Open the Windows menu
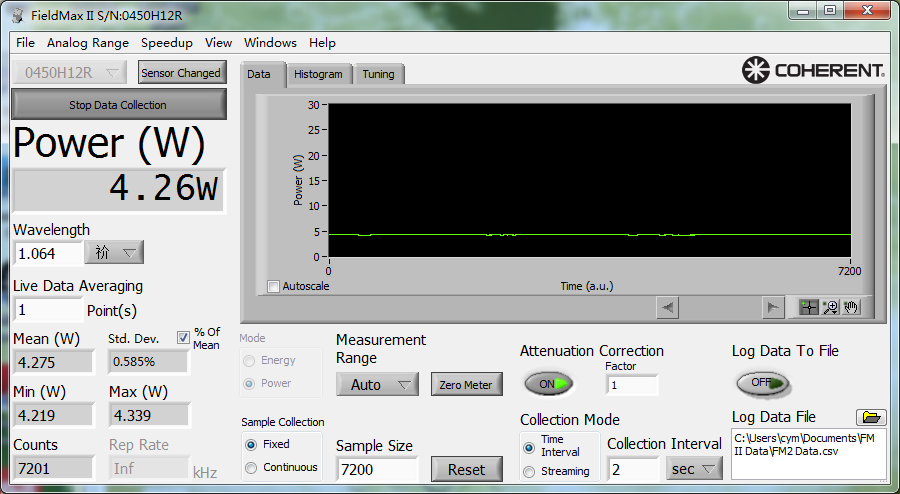 pyautogui.click(x=270, y=43)
